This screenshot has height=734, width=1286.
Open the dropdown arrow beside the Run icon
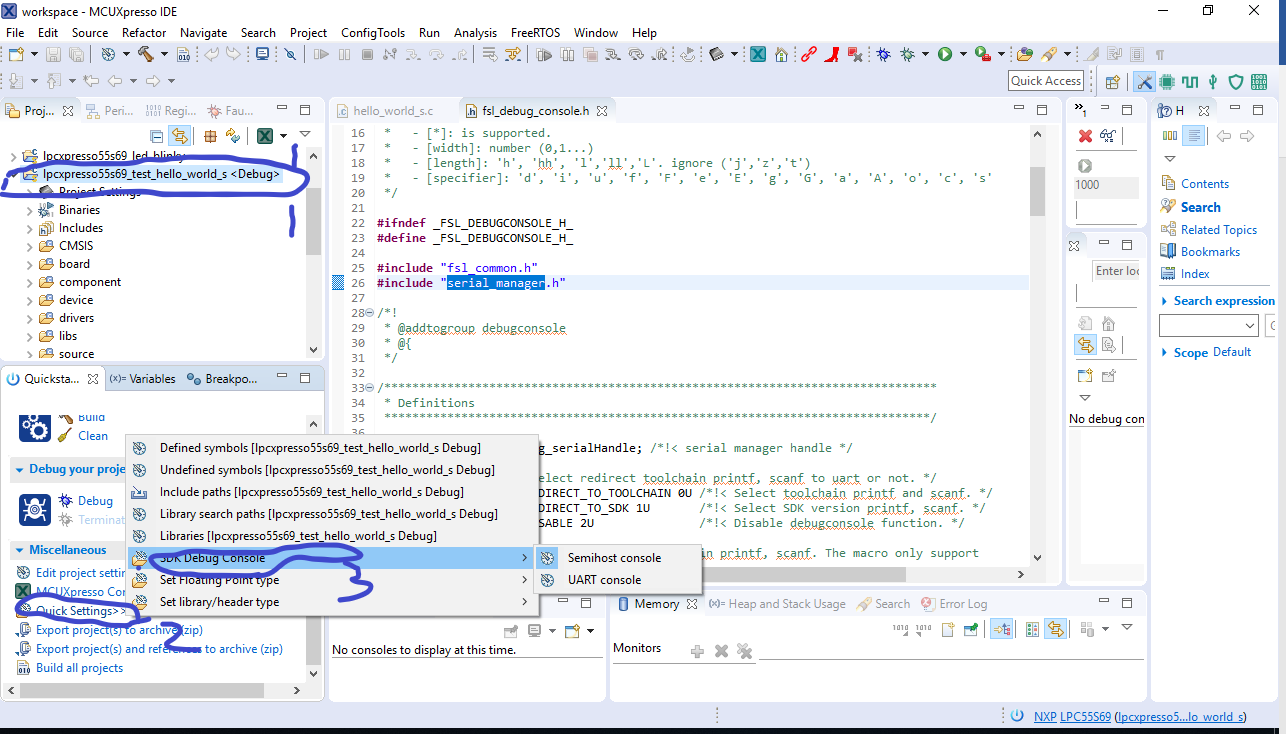963,54
